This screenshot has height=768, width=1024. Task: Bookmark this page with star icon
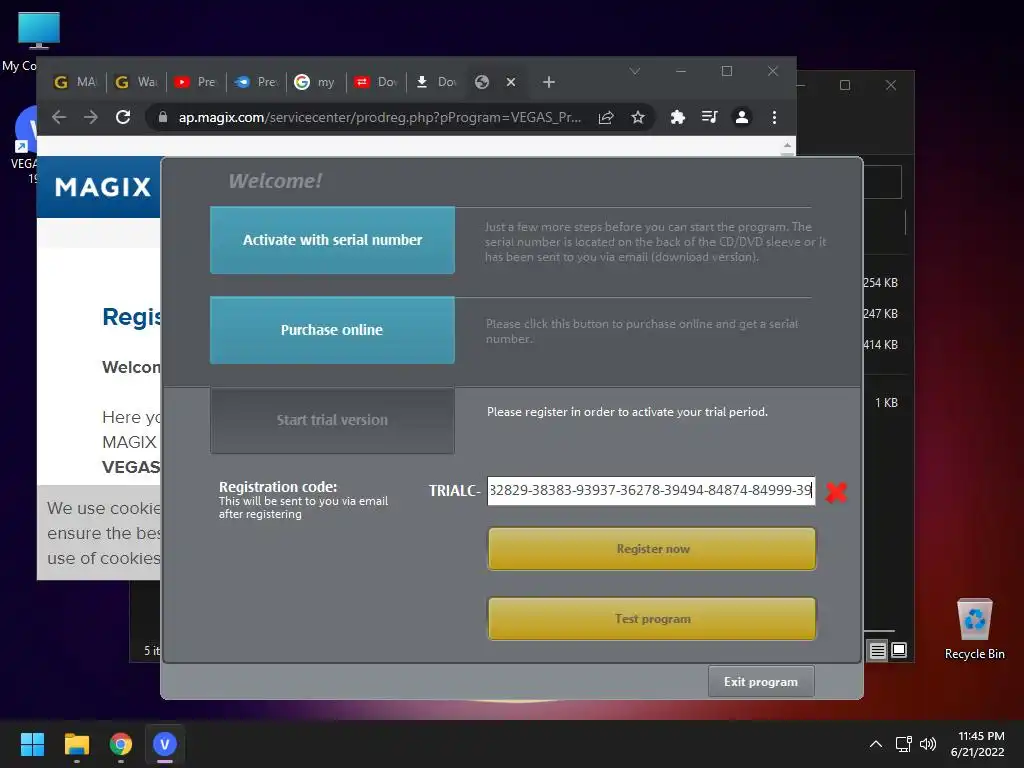coord(638,117)
